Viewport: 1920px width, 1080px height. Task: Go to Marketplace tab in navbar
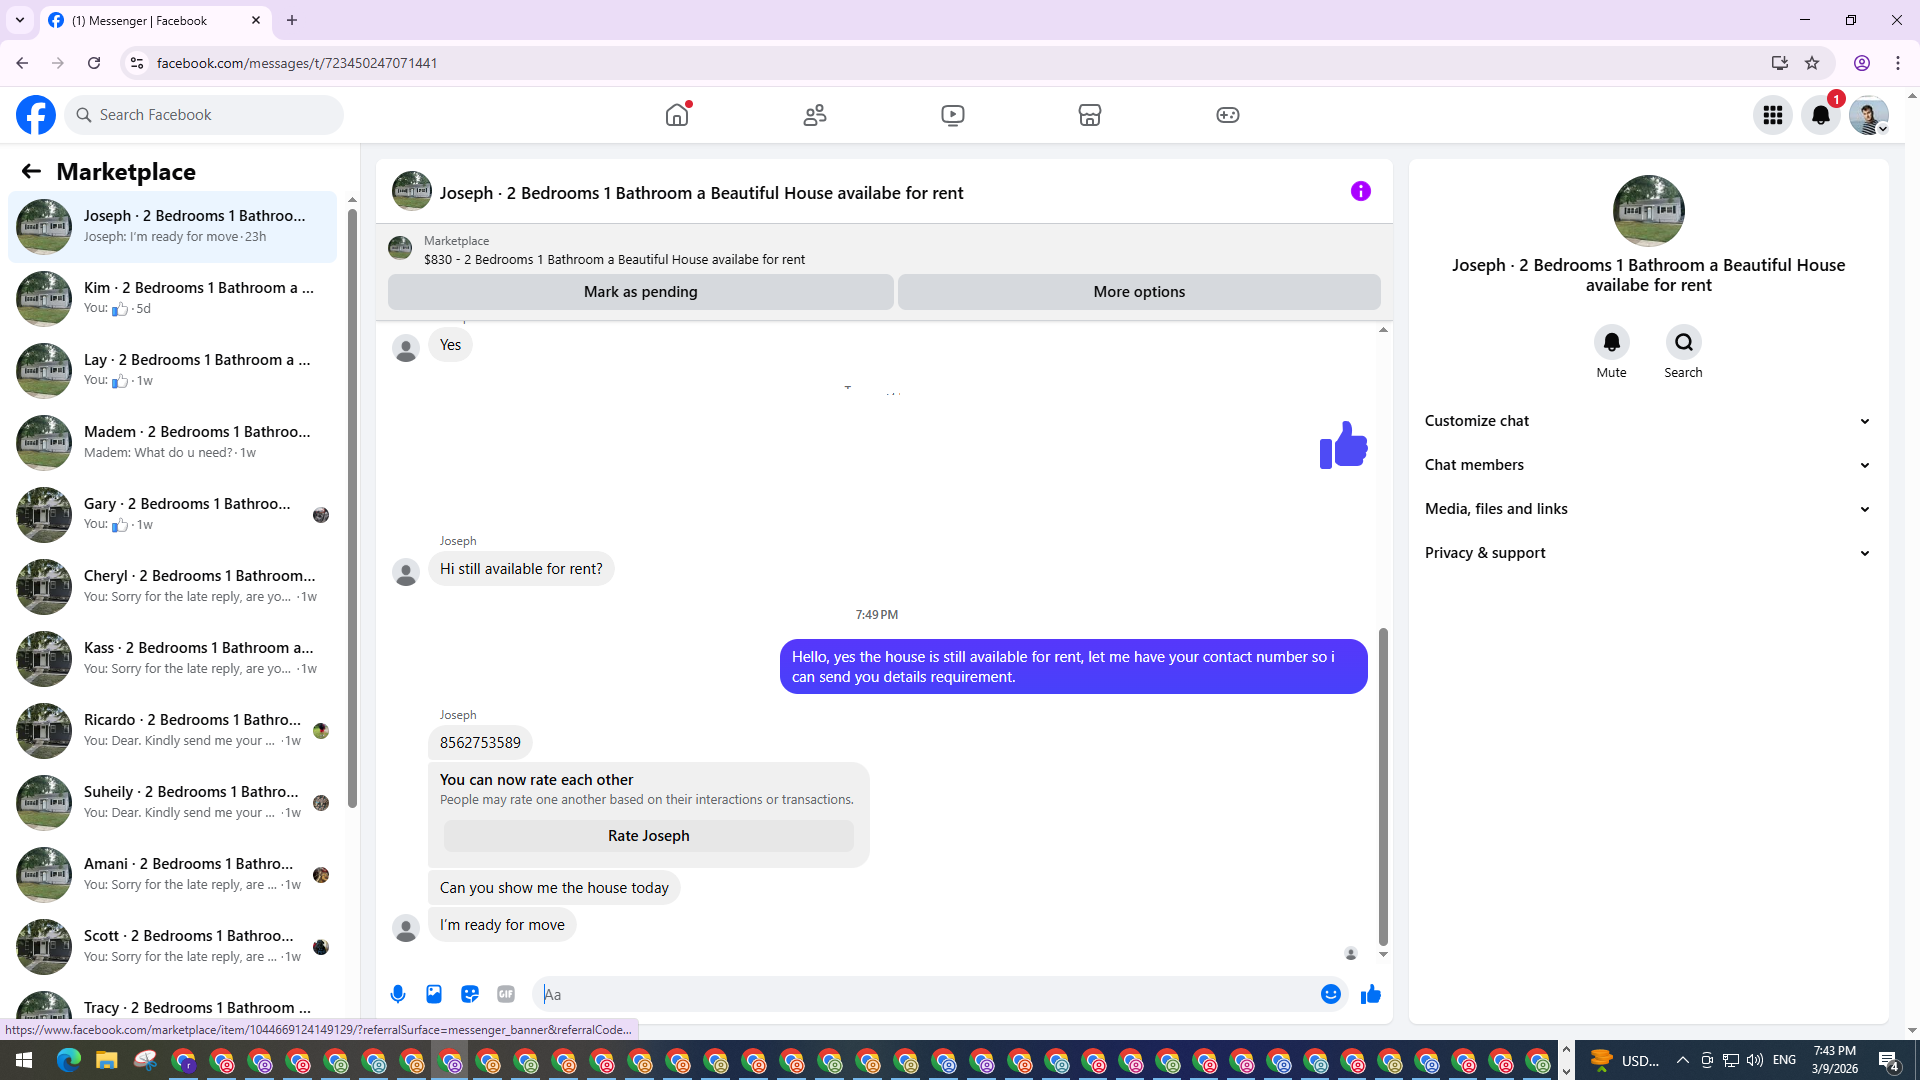tap(1089, 115)
